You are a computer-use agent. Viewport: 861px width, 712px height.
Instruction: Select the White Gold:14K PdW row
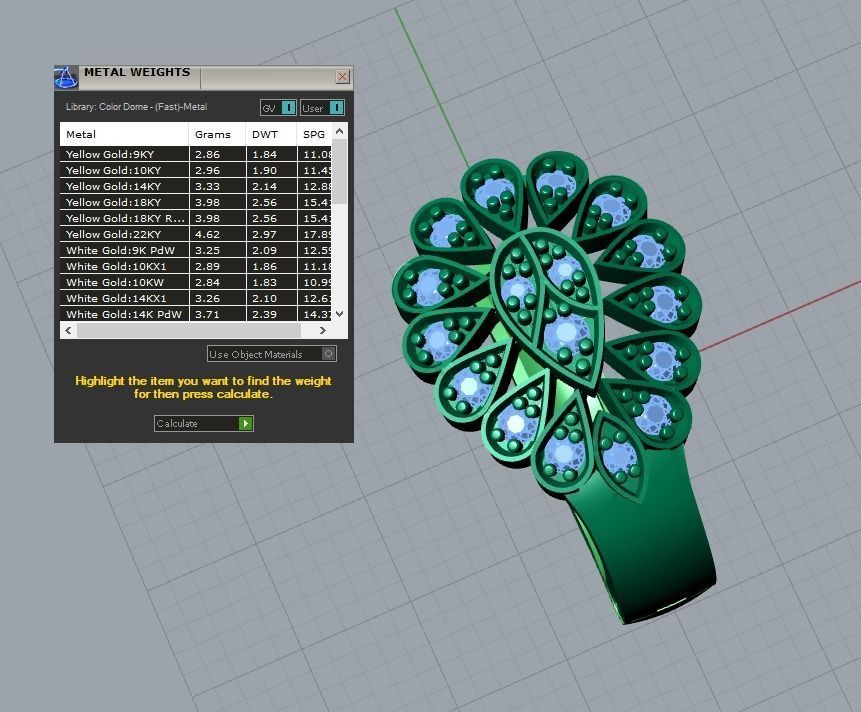(x=195, y=314)
